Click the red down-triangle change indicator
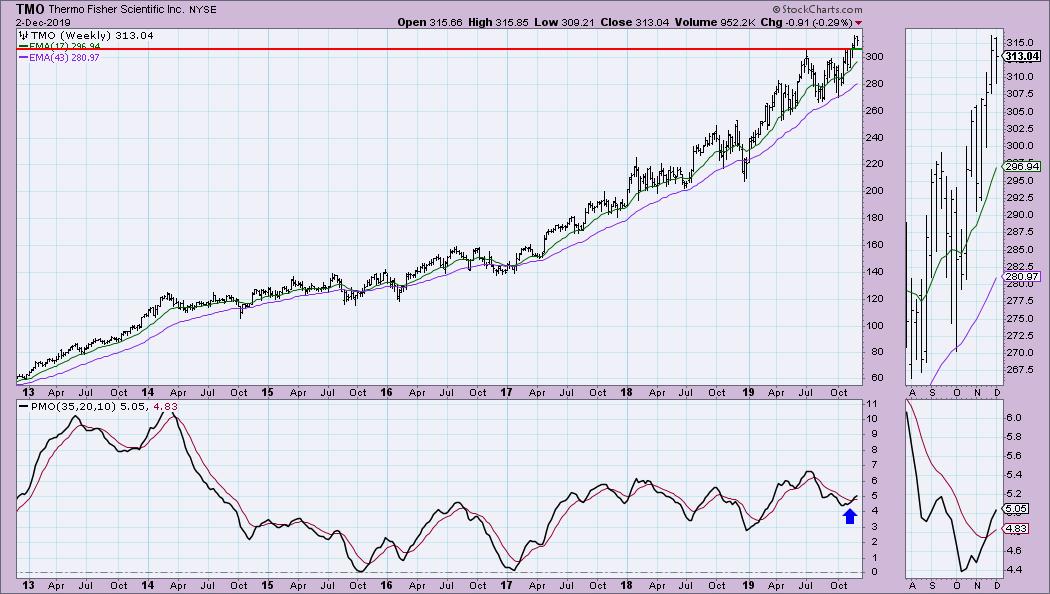 (x=859, y=23)
